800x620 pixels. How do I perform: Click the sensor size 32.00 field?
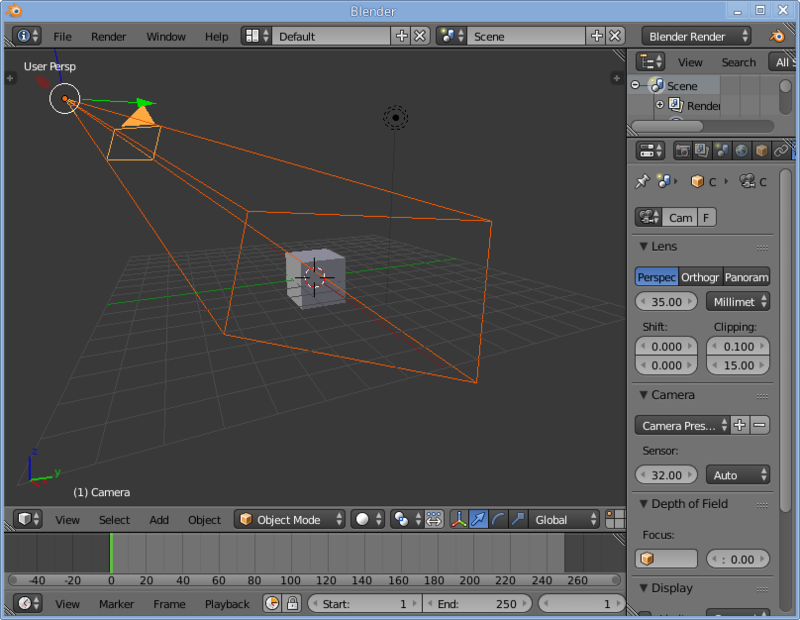[666, 475]
